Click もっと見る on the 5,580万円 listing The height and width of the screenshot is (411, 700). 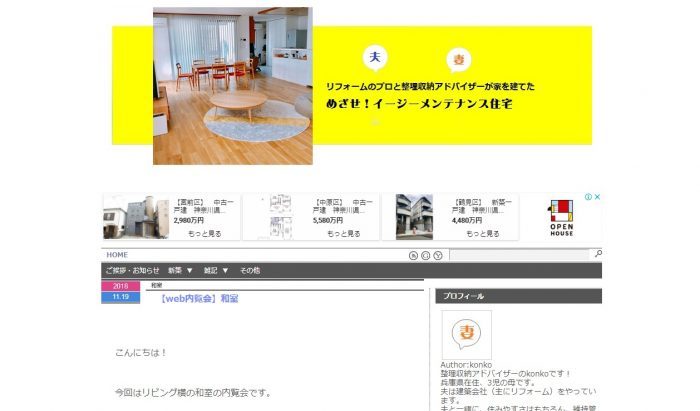click(344, 233)
